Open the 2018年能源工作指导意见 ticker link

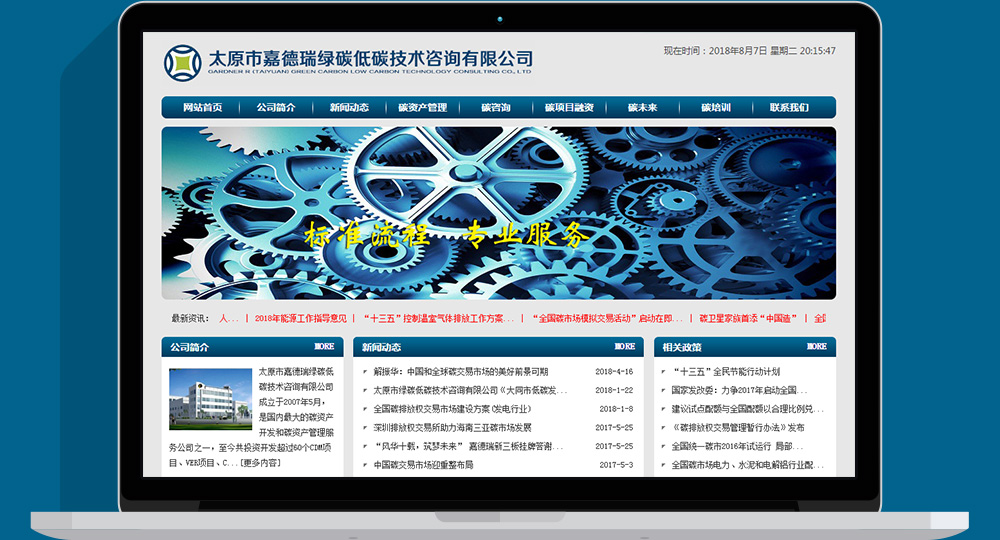[x=300, y=319]
